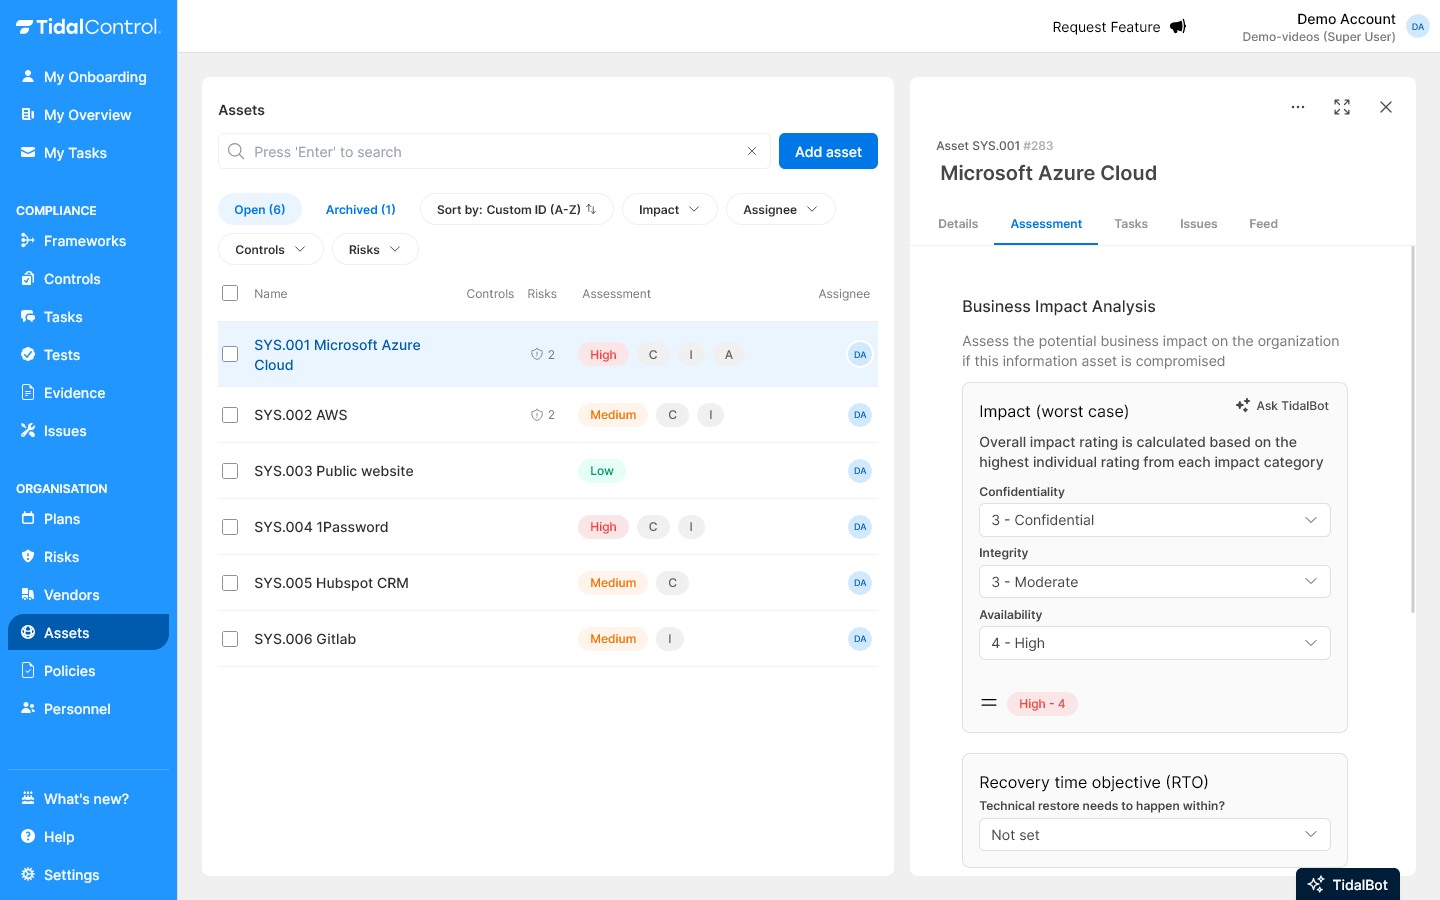Click the Demo Account avatar

[x=1417, y=27]
